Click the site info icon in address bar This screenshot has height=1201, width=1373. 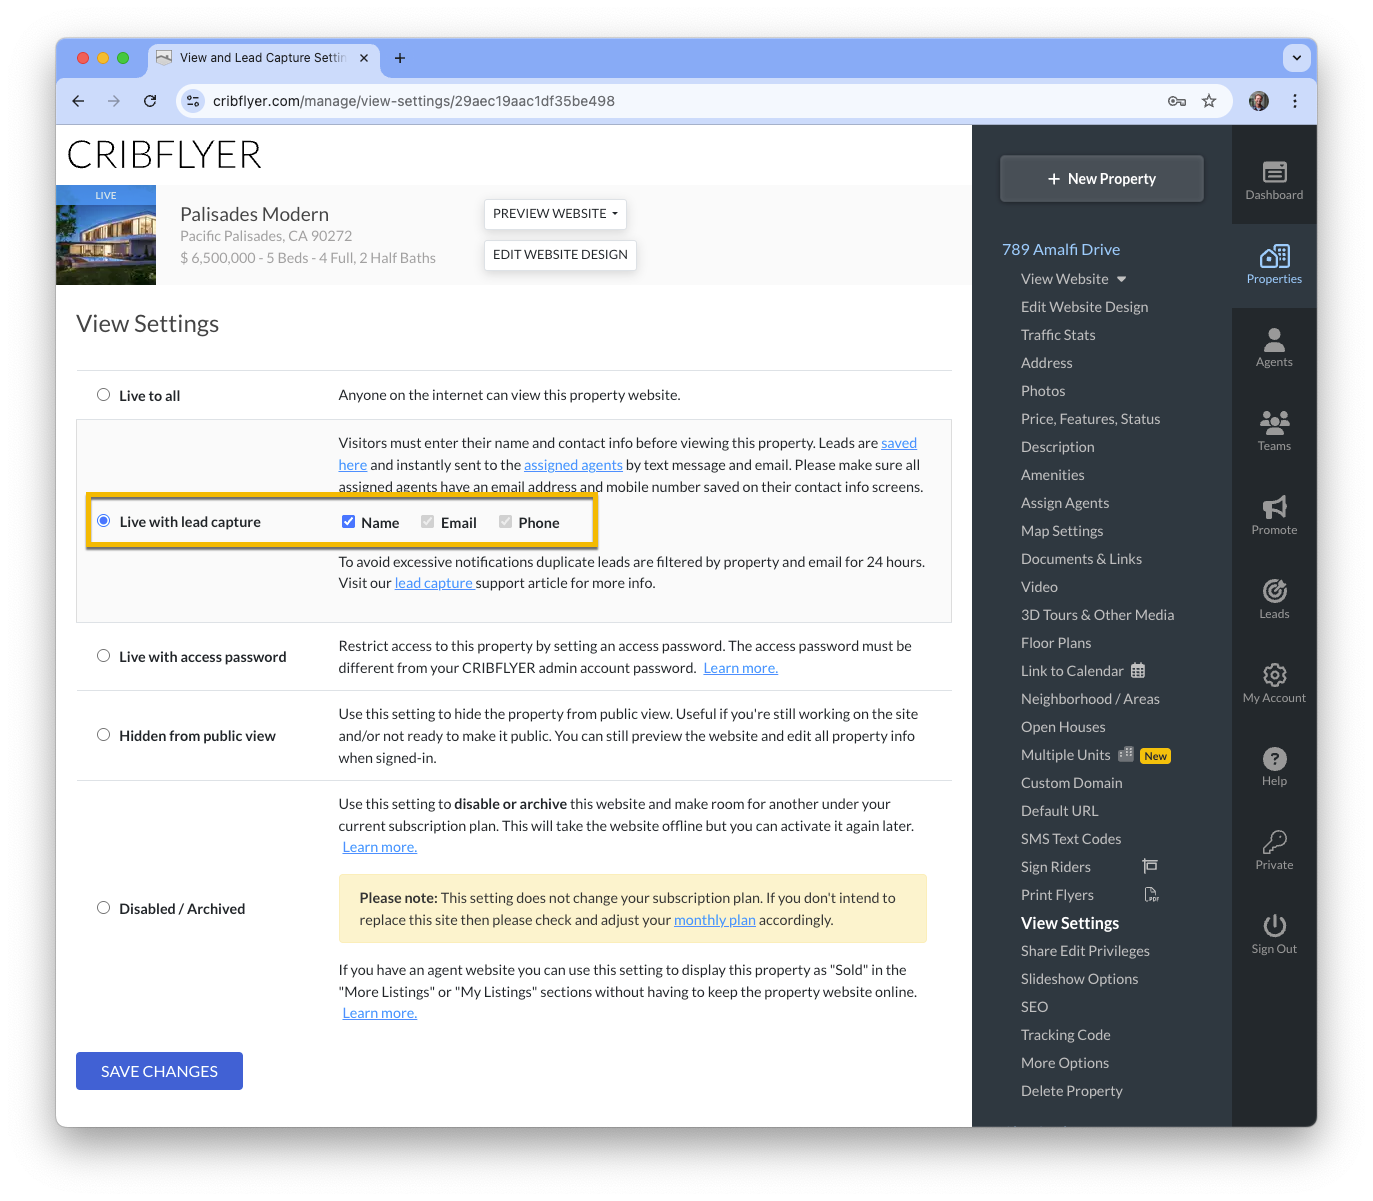tap(194, 101)
